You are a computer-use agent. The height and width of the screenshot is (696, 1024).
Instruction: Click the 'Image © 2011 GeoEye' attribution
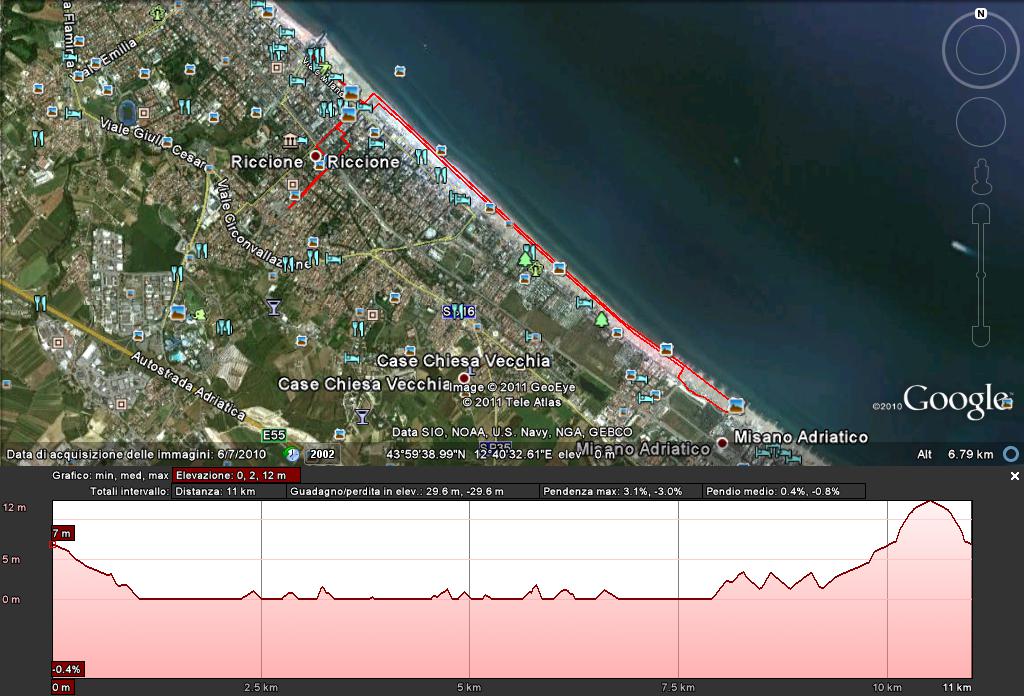513,387
